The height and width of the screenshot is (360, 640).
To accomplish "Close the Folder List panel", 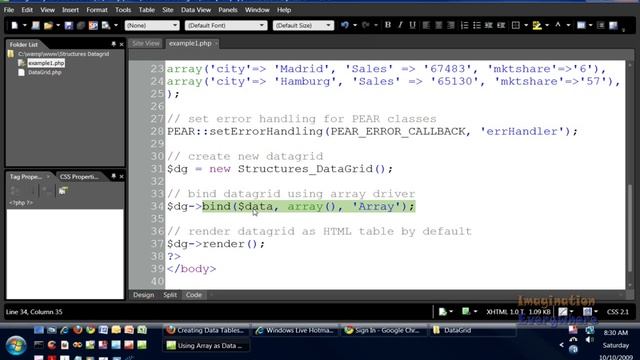I will (x=121, y=44).
